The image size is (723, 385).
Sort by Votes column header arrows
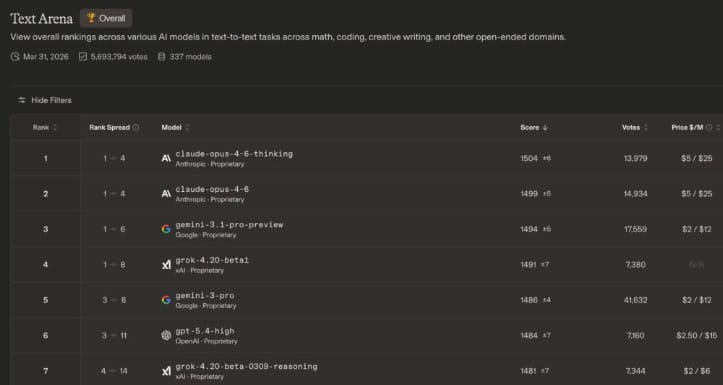[646, 127]
